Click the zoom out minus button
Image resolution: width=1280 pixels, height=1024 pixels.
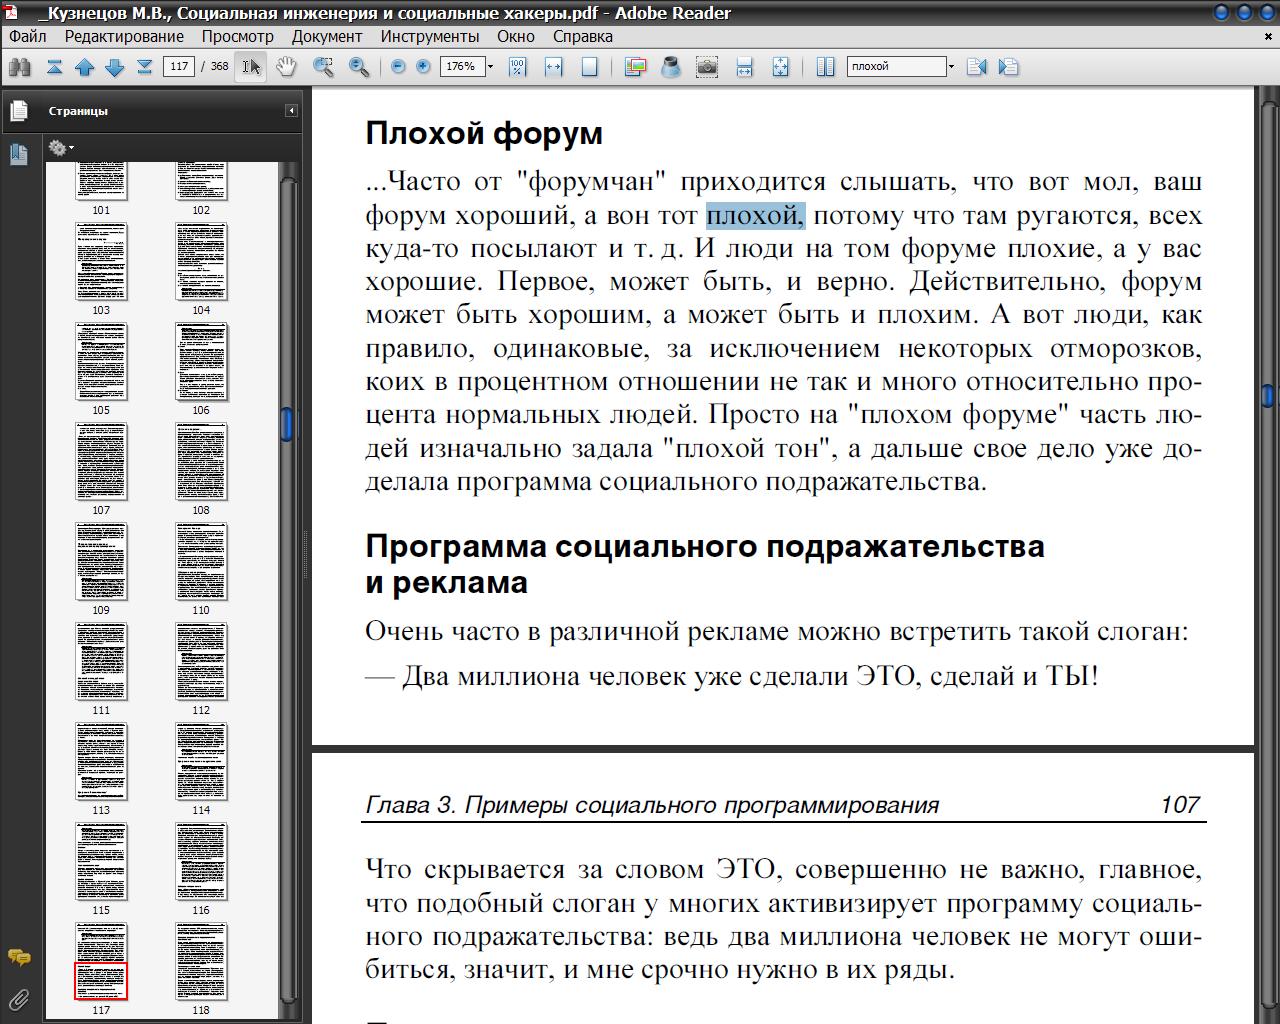pyautogui.click(x=398, y=67)
